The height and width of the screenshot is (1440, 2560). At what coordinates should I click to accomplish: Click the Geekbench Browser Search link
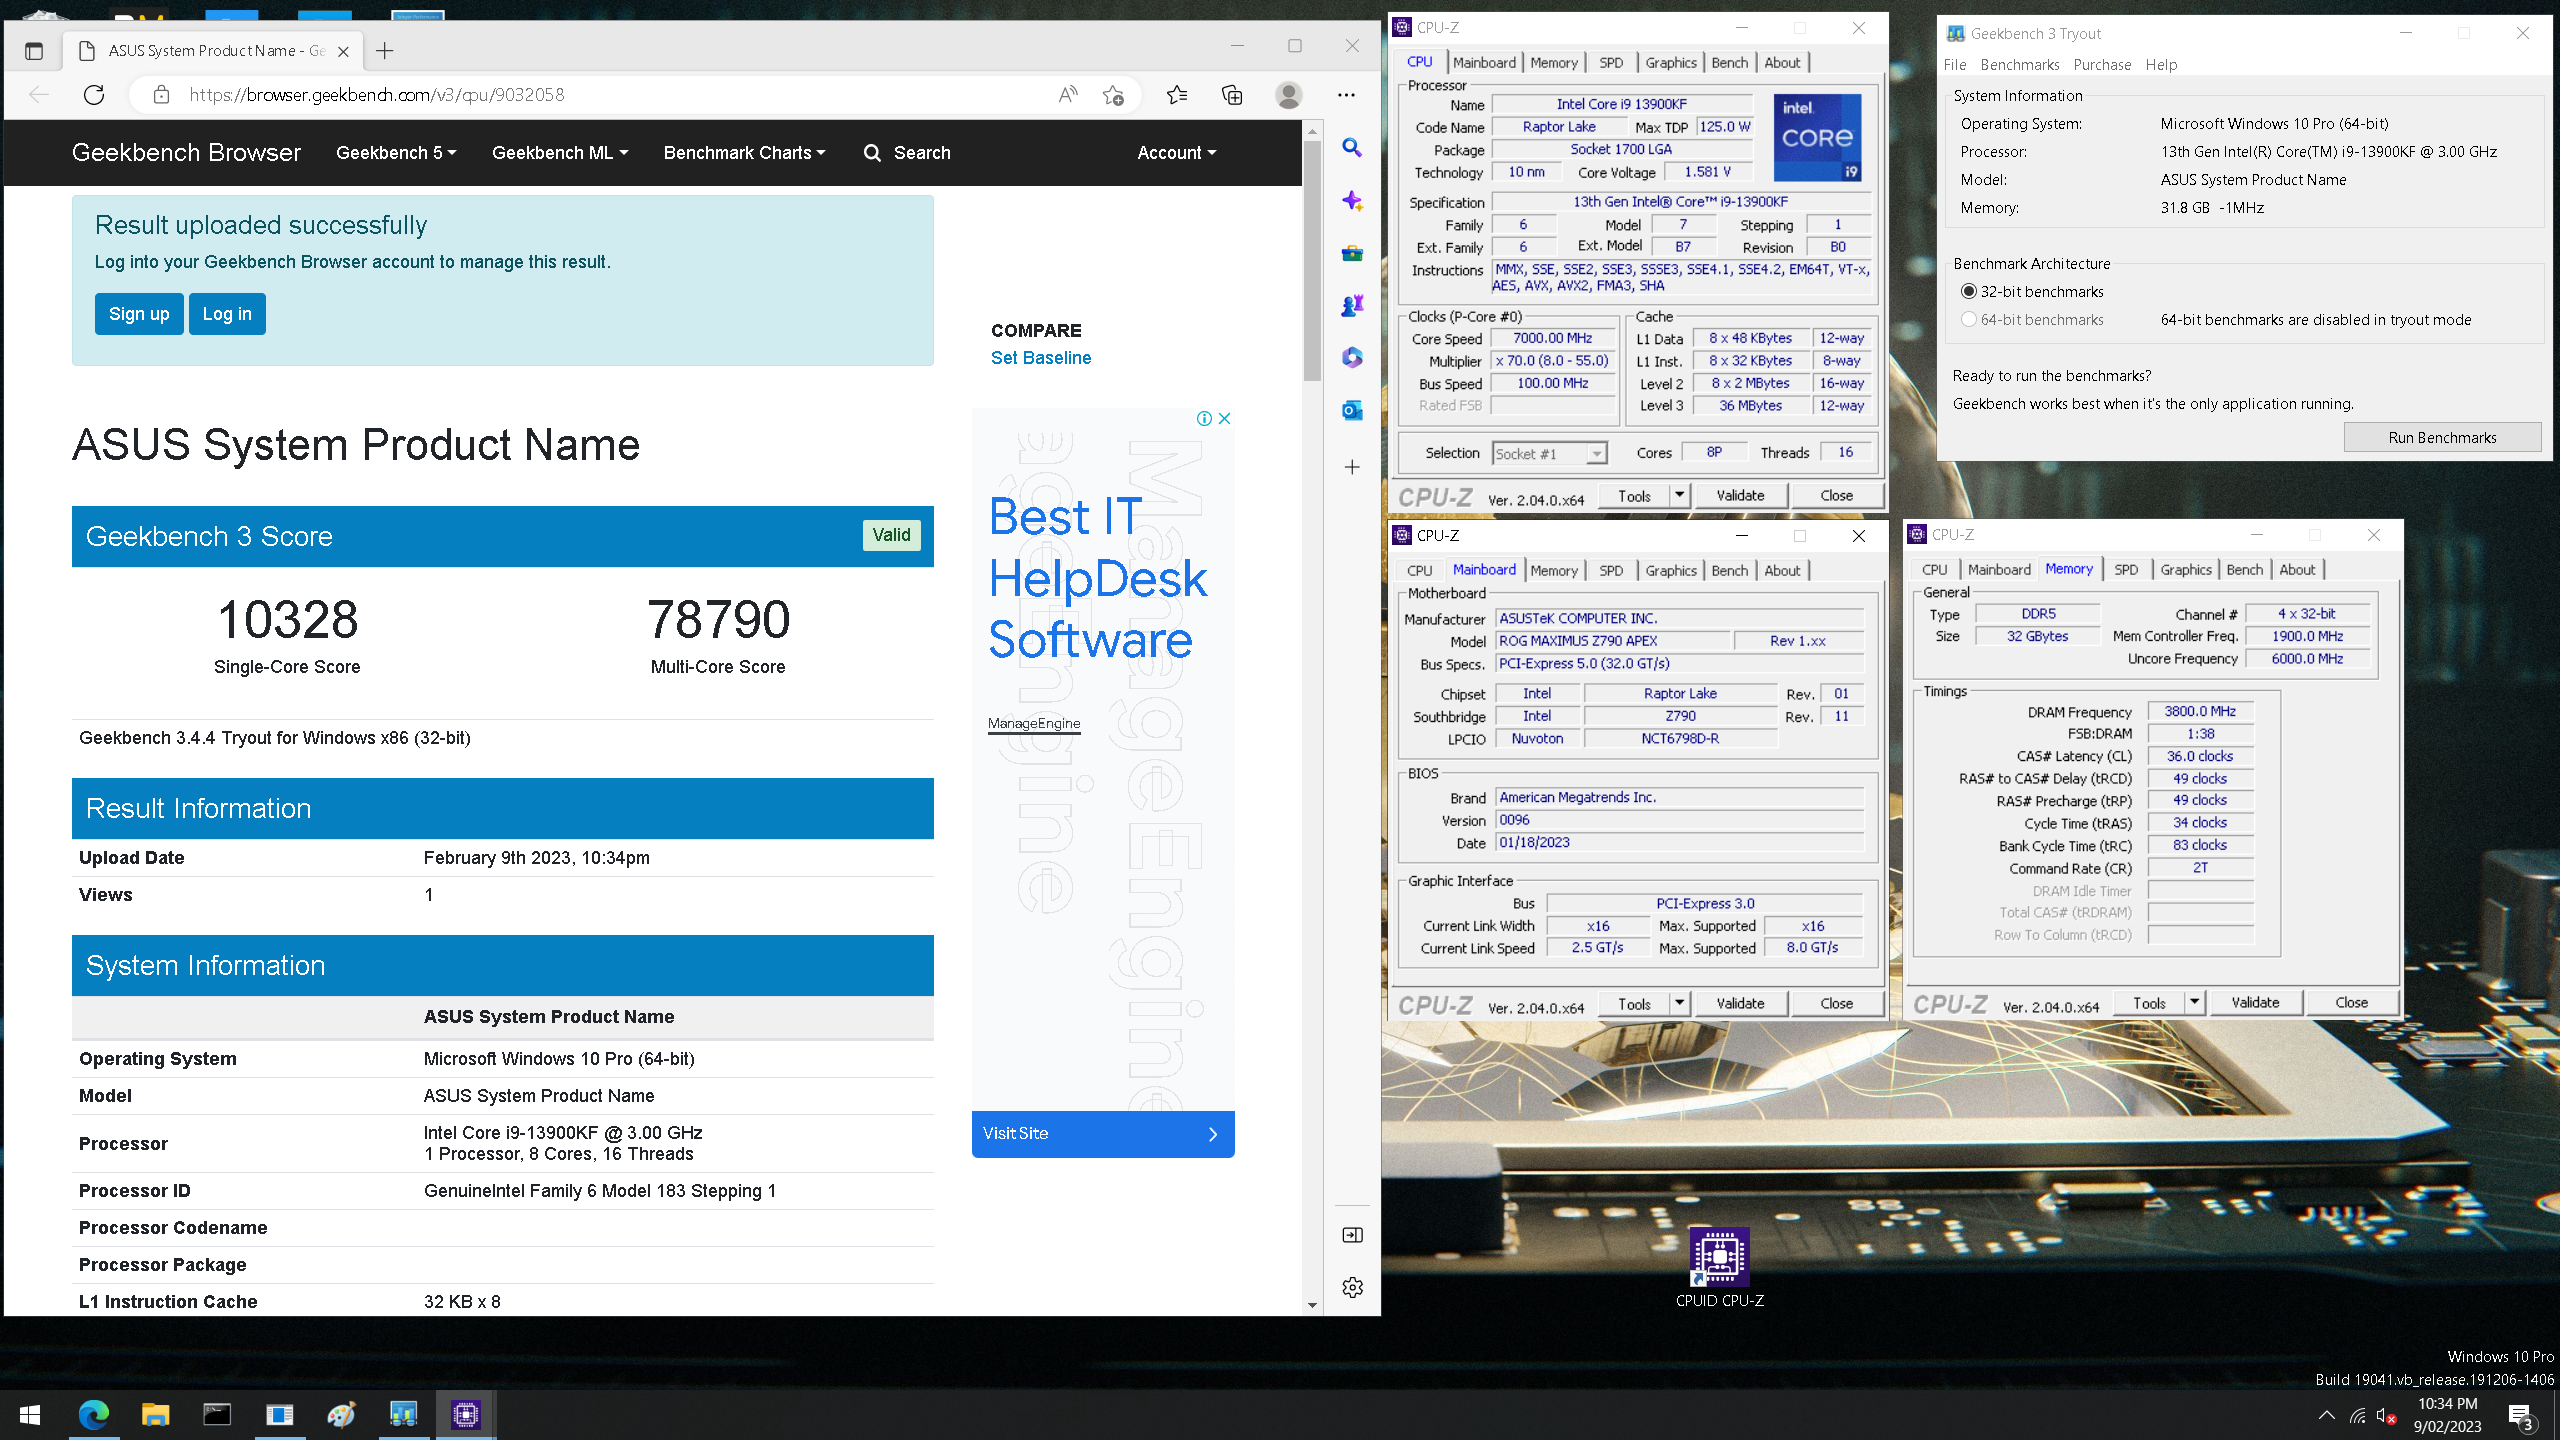tap(907, 153)
